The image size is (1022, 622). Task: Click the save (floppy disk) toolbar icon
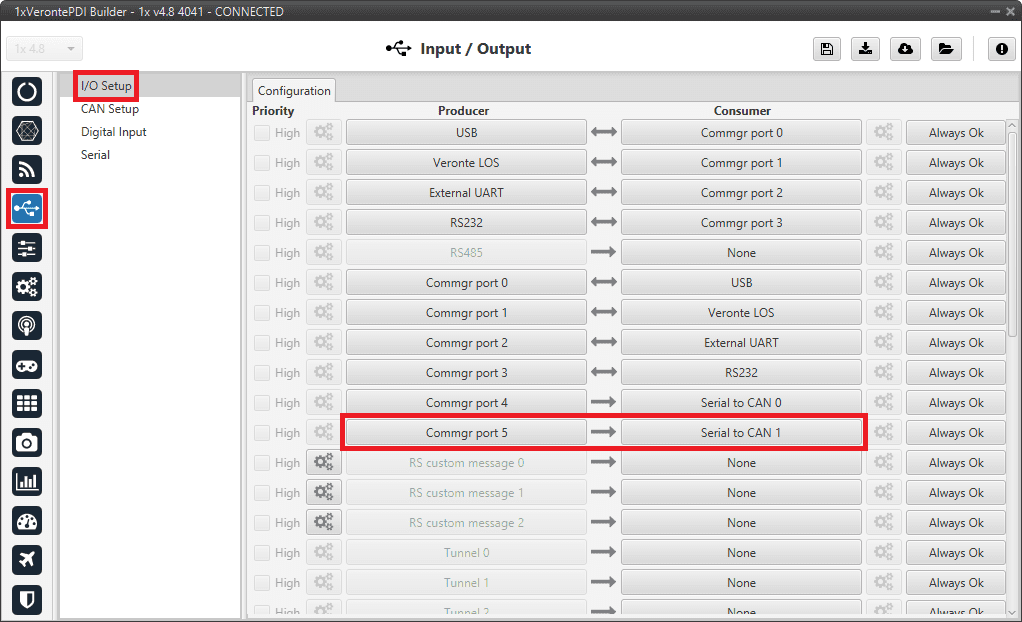[827, 49]
